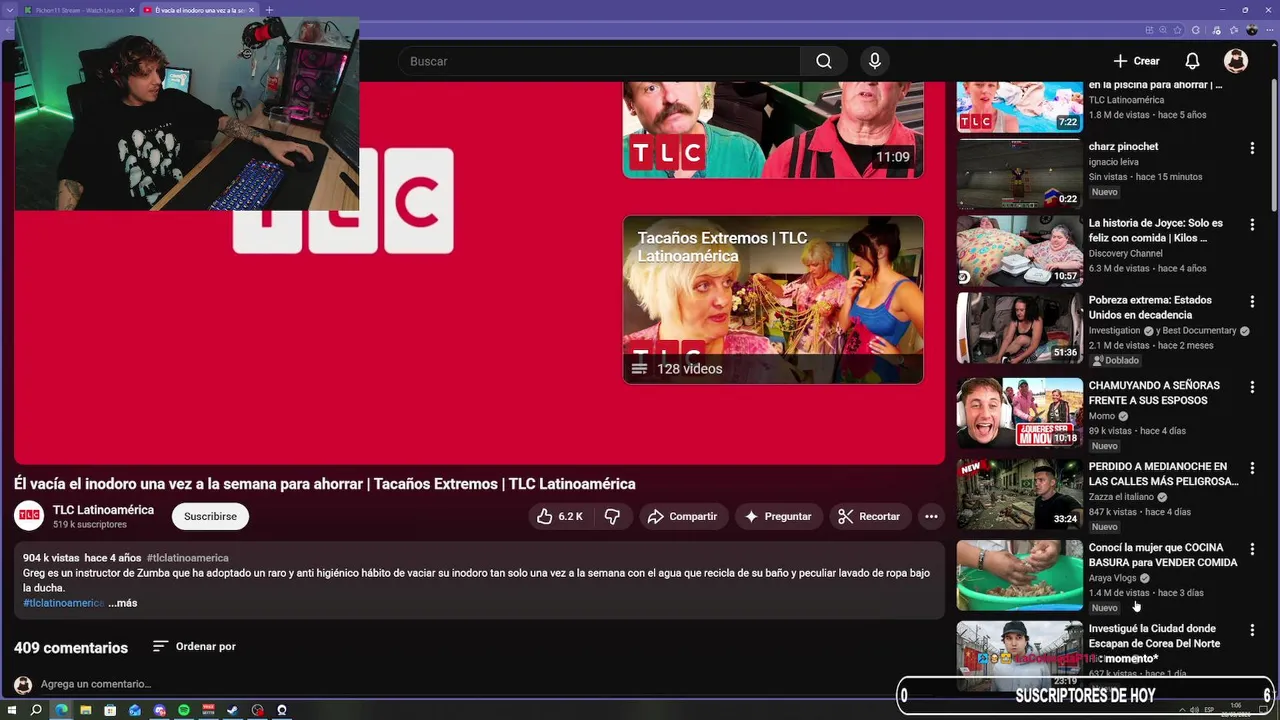This screenshot has width=1280, height=720.
Task: Open a new browser tab
Action: click(x=269, y=10)
